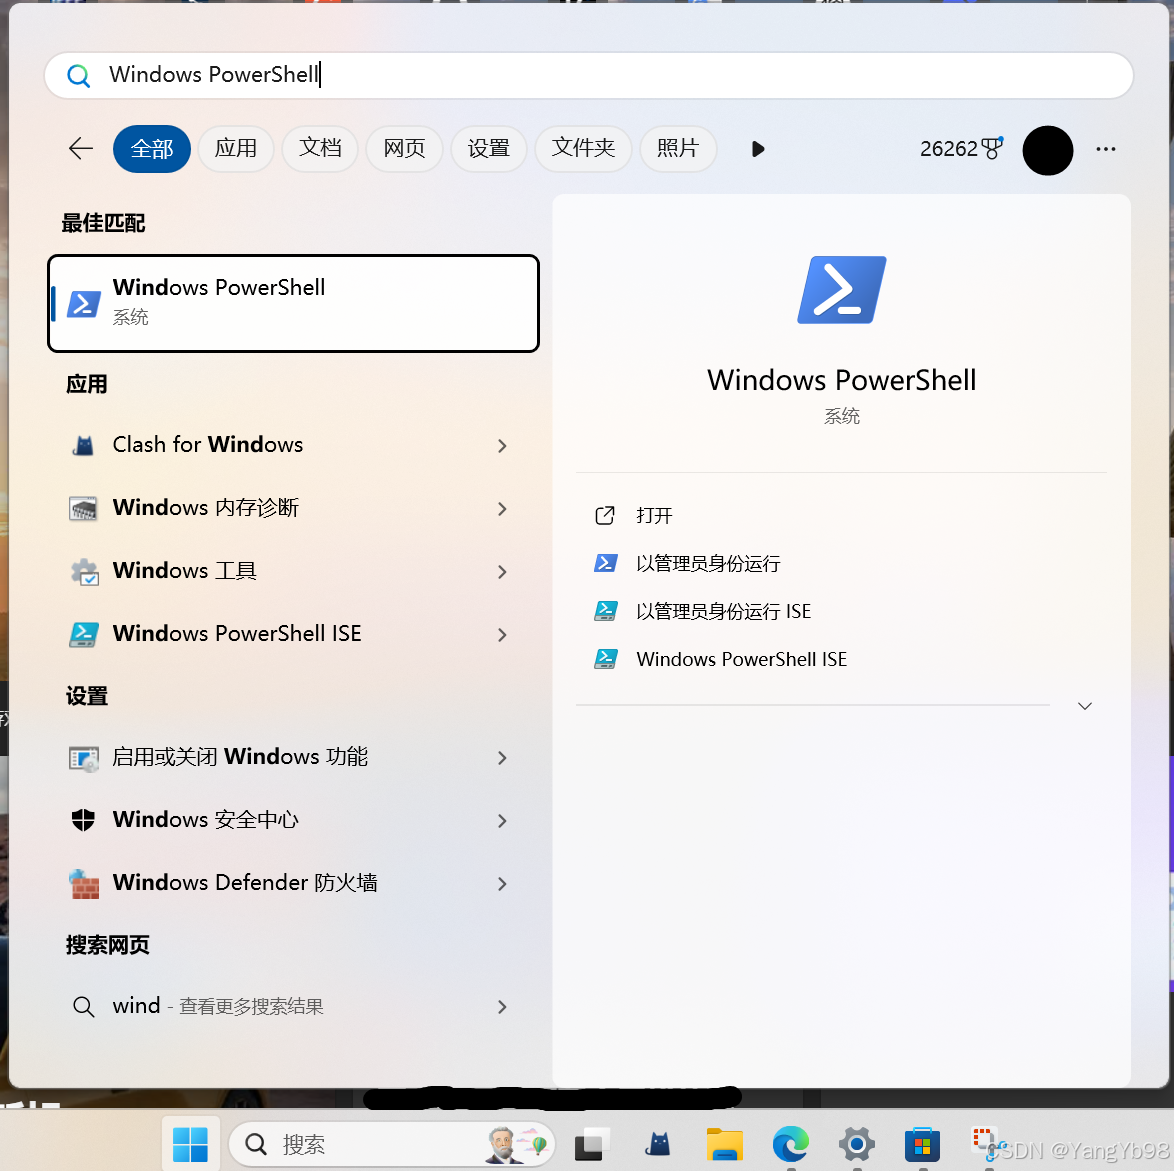The width and height of the screenshot is (1174, 1171).
Task: Expand more actions chevron in details pane
Action: [x=1085, y=706]
